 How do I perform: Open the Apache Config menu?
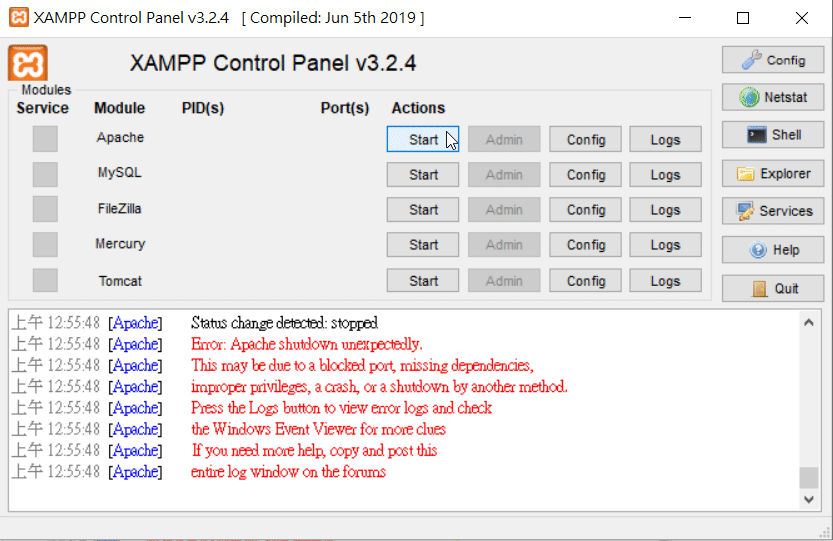pyautogui.click(x=585, y=139)
